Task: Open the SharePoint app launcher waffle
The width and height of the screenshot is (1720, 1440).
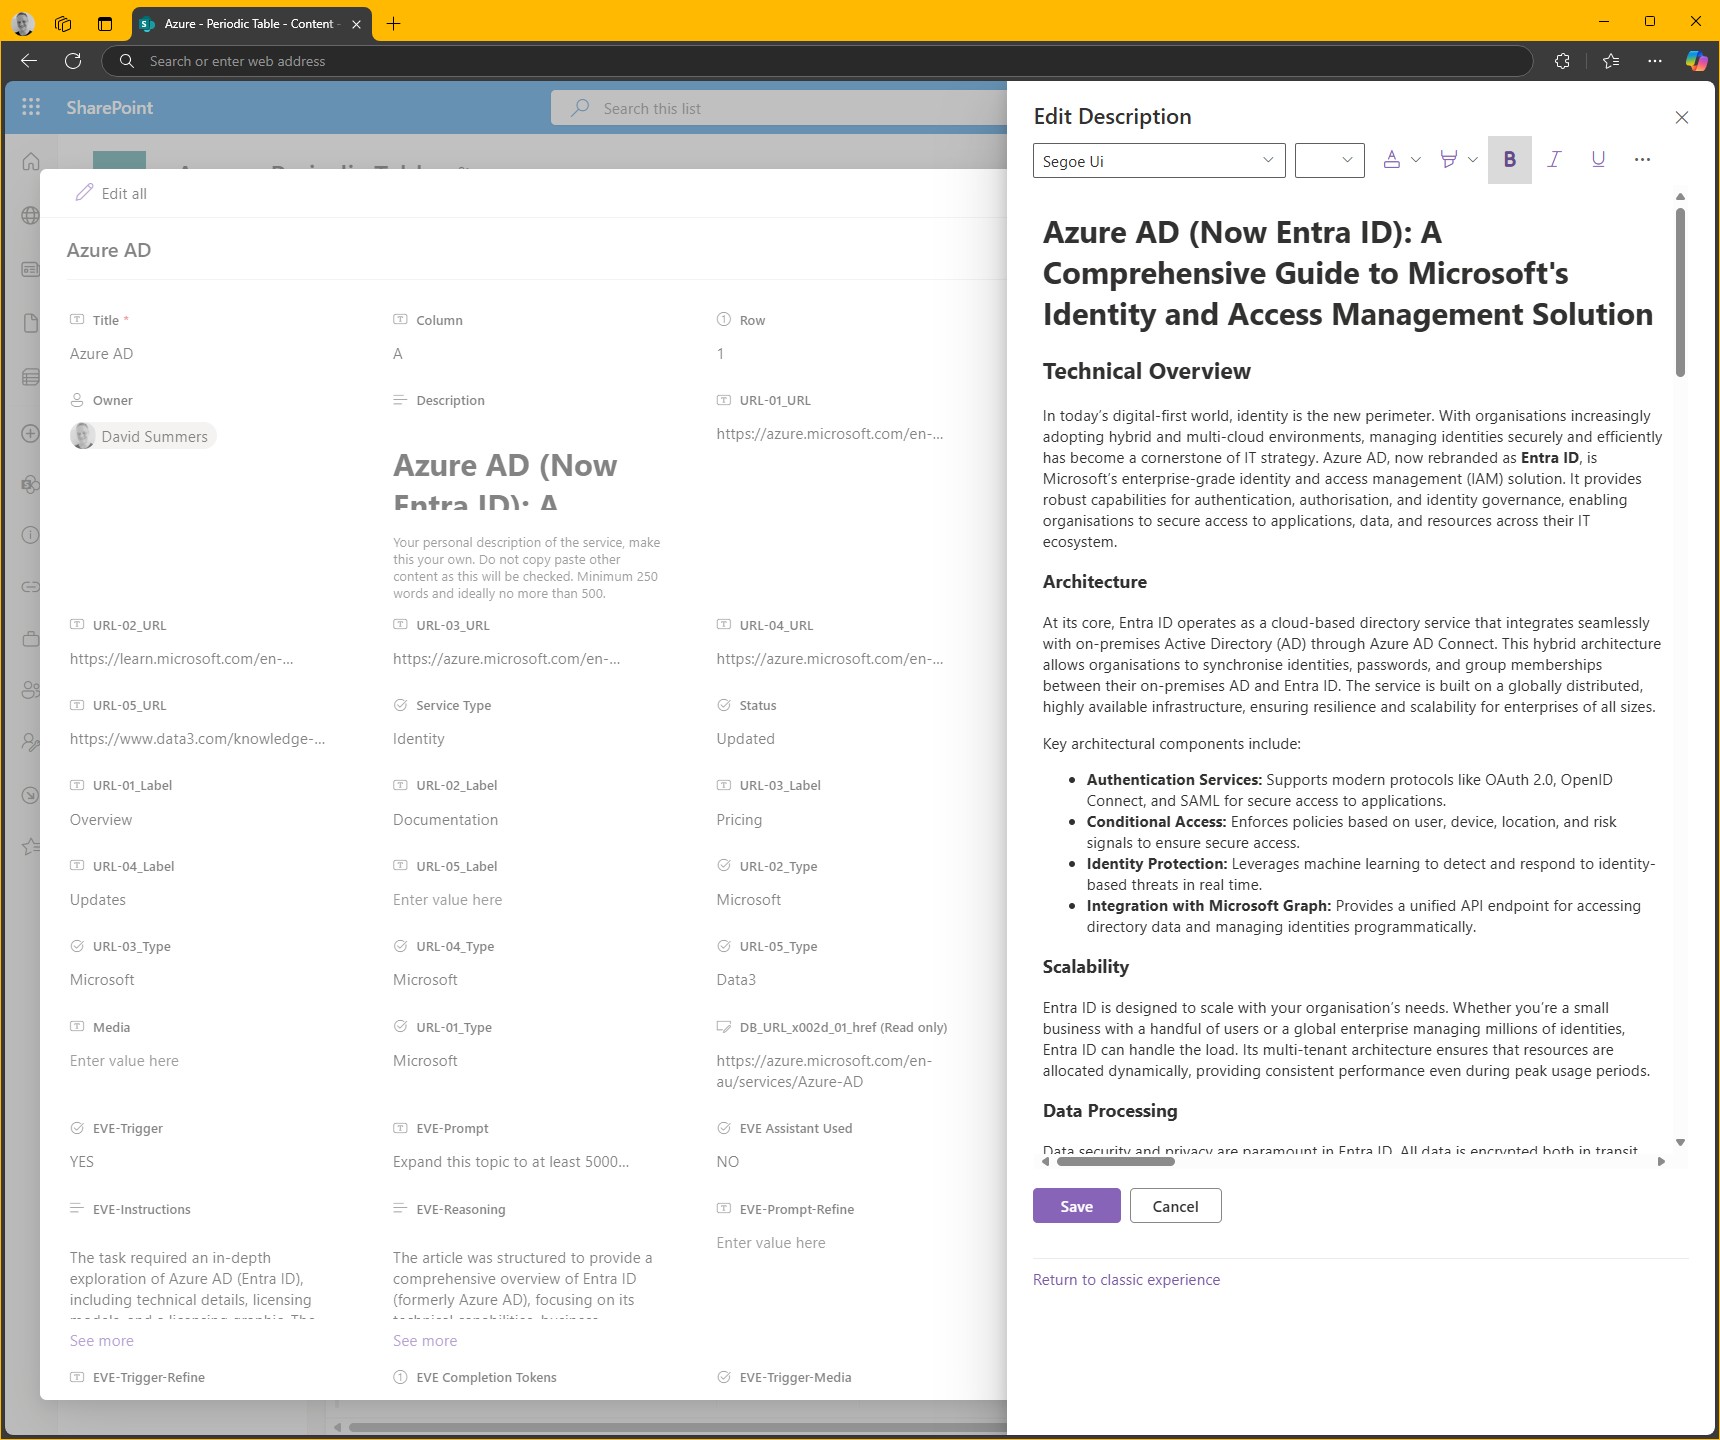Action: (x=30, y=107)
